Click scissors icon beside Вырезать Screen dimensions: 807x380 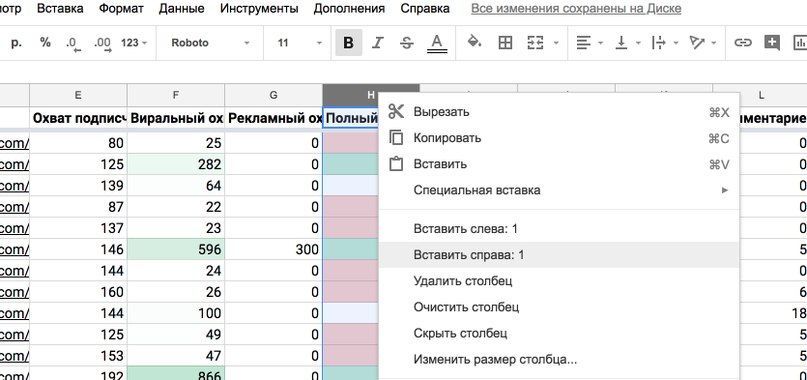(396, 111)
